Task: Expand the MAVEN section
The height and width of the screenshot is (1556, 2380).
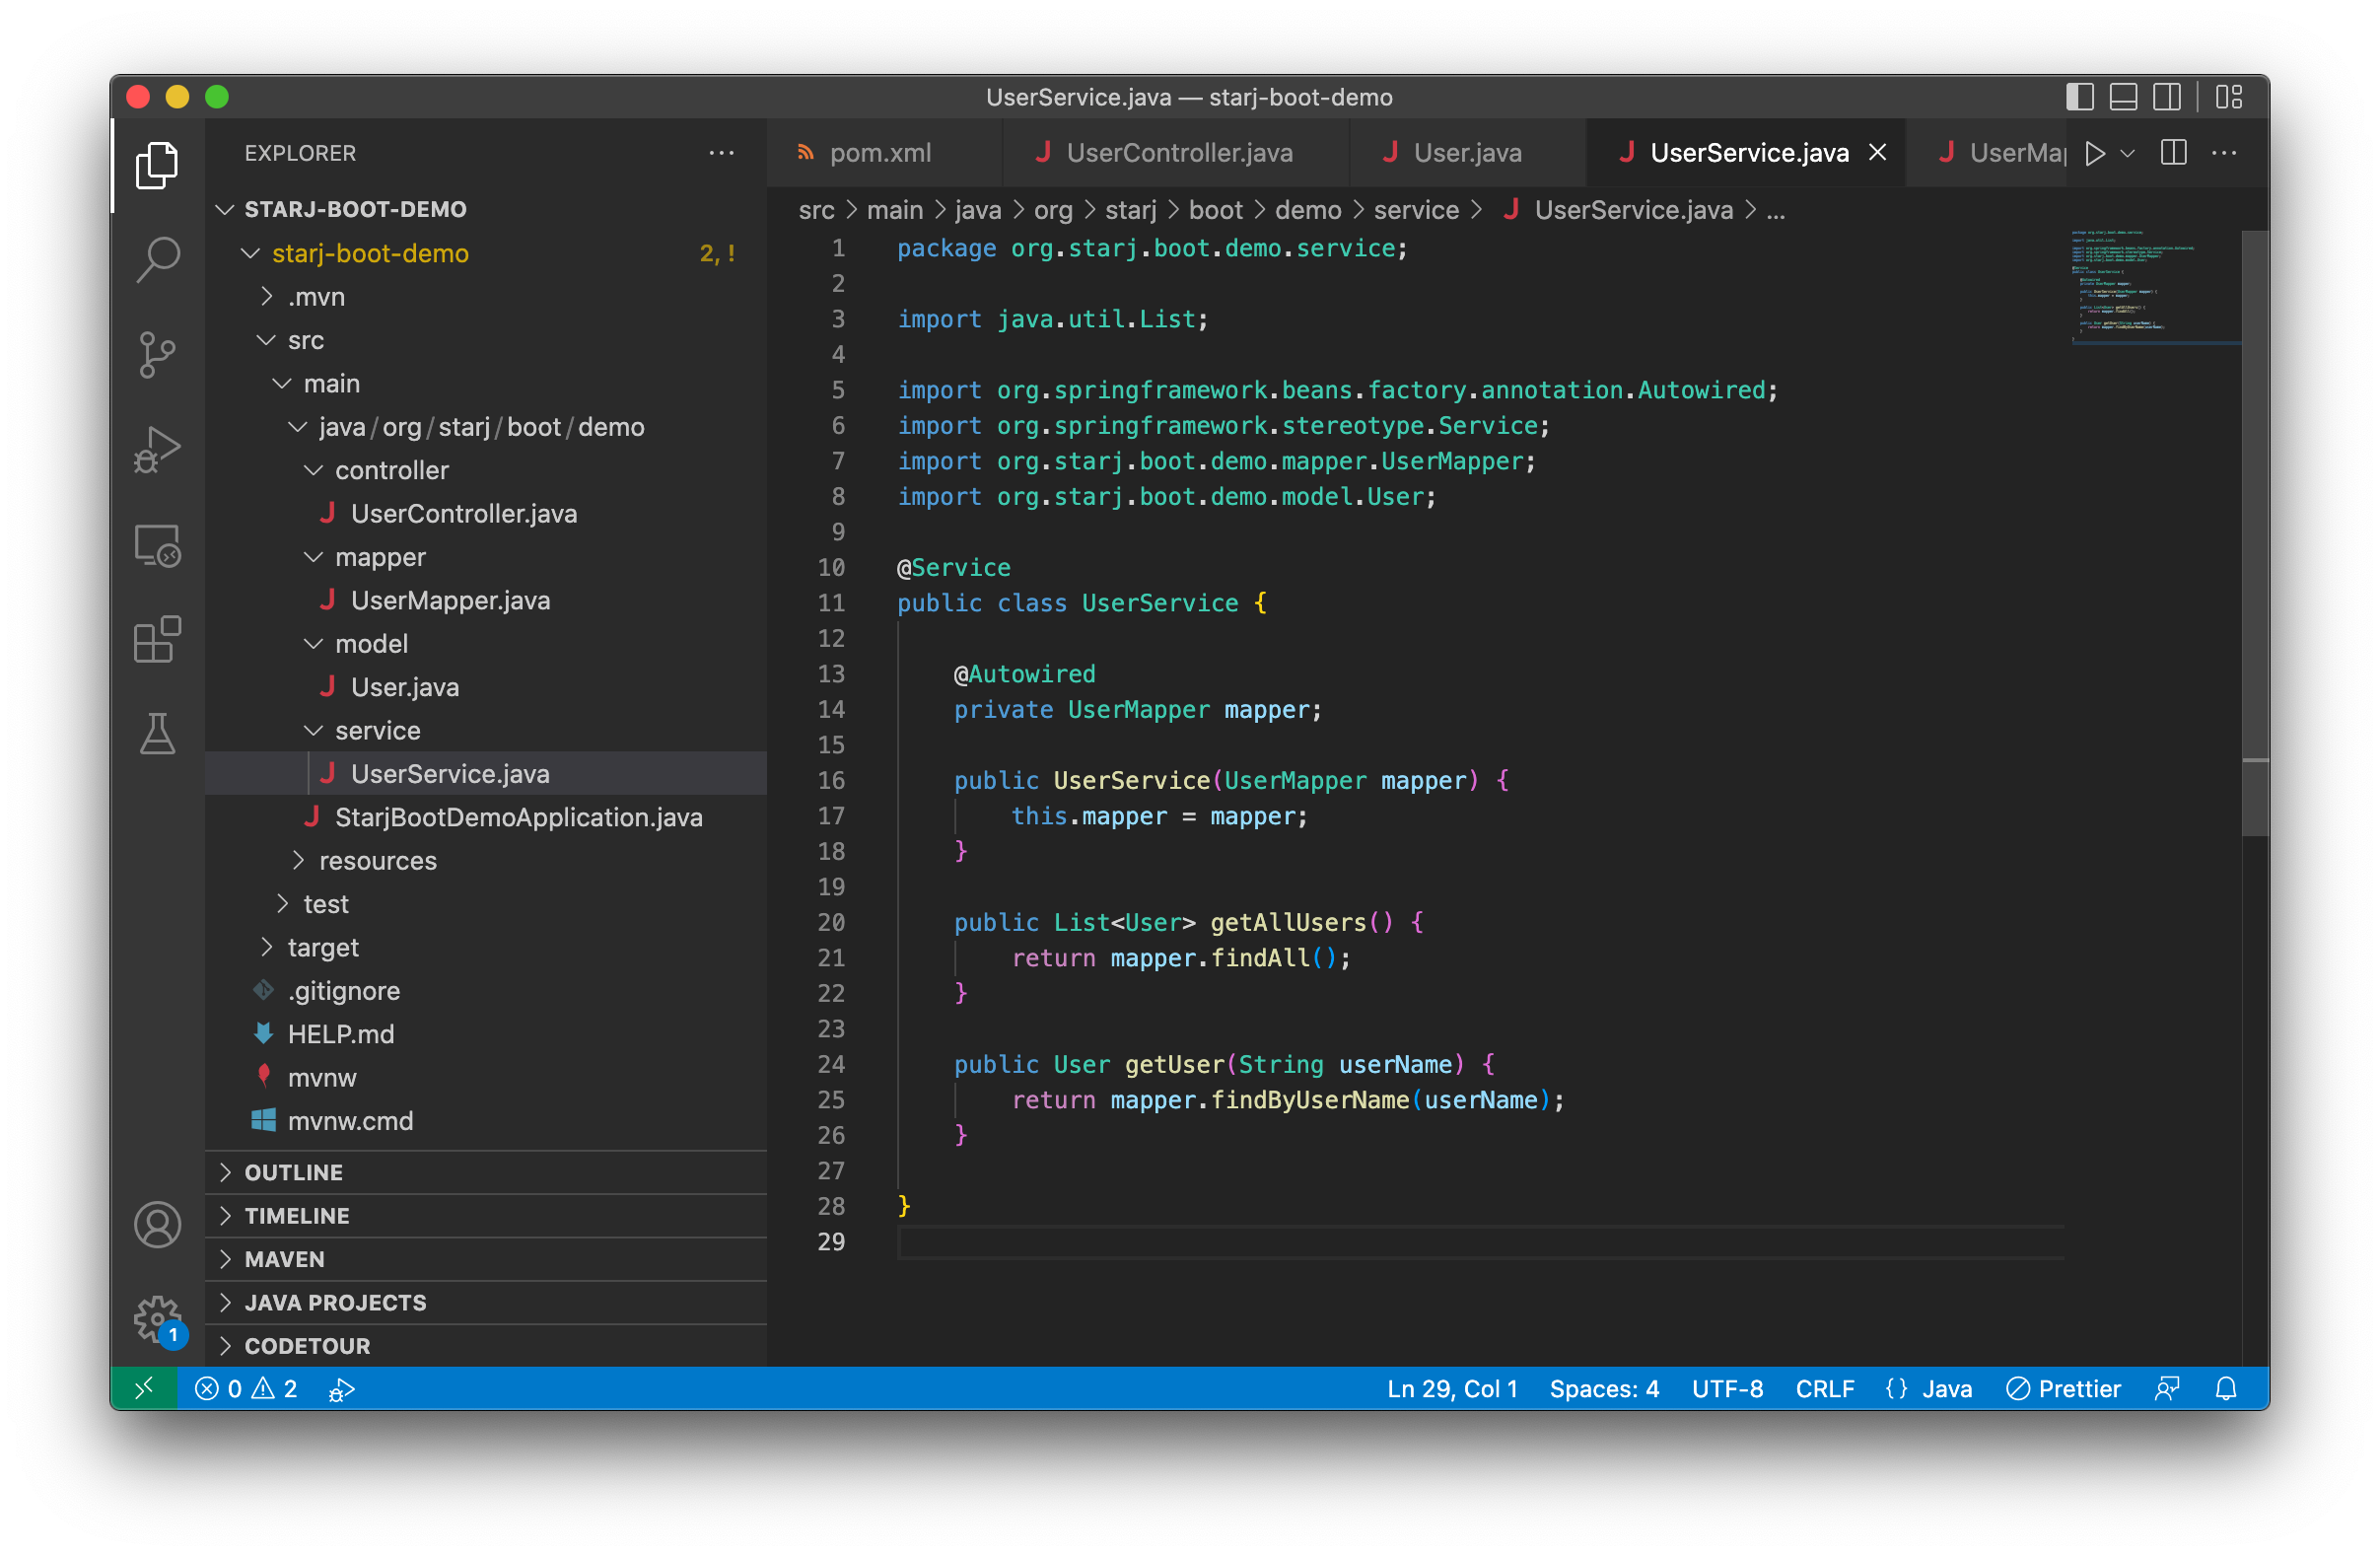Action: click(x=285, y=1259)
